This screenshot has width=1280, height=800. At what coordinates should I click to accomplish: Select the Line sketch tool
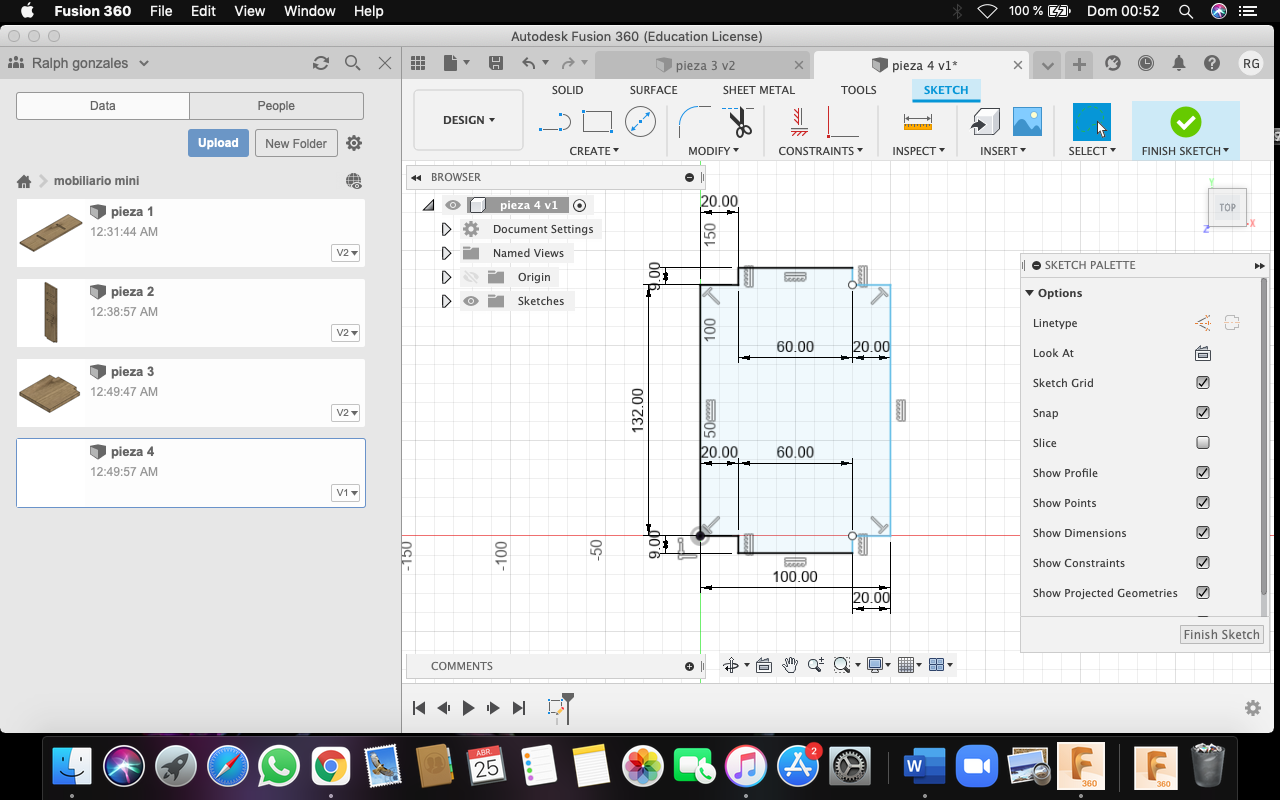554,122
